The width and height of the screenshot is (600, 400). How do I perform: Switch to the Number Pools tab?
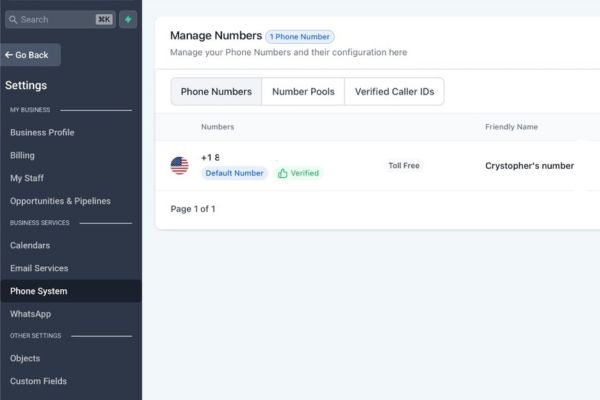[x=303, y=91]
